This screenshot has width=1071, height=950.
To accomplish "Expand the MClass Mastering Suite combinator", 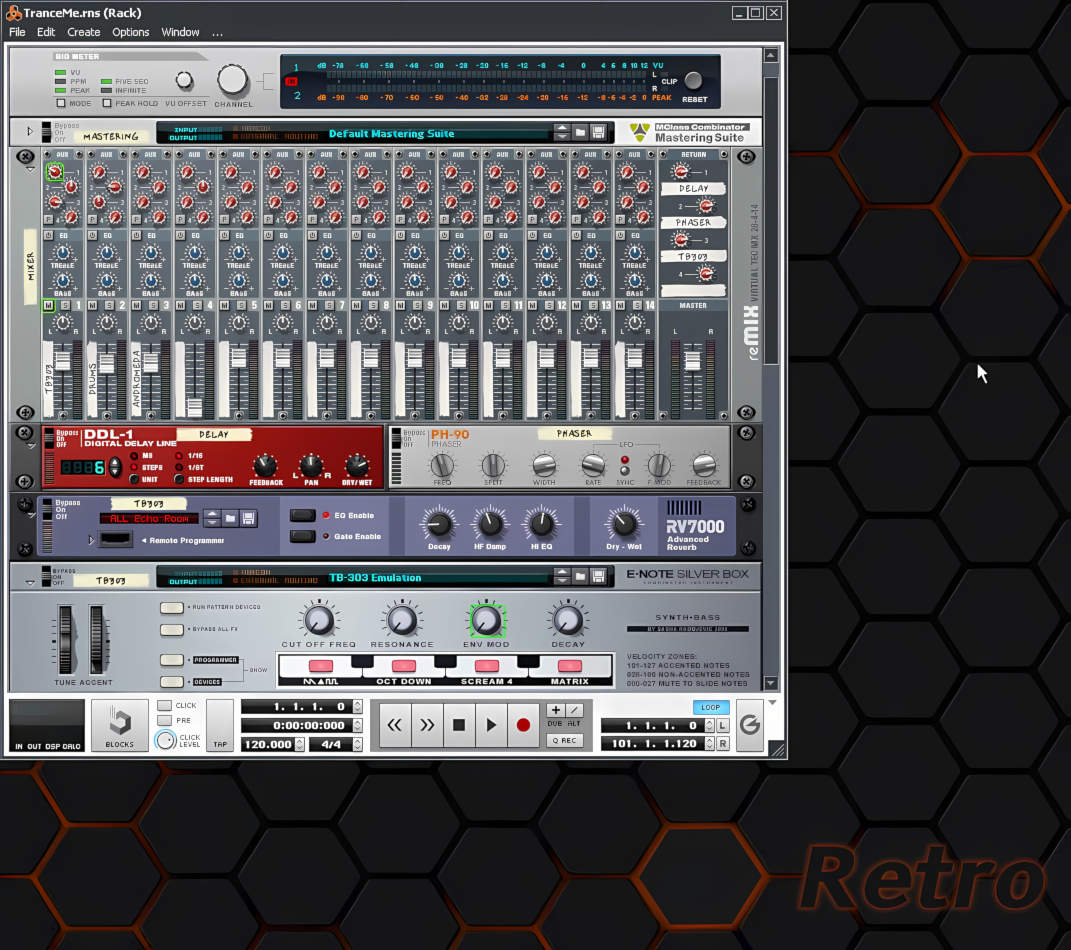I will [x=30, y=130].
